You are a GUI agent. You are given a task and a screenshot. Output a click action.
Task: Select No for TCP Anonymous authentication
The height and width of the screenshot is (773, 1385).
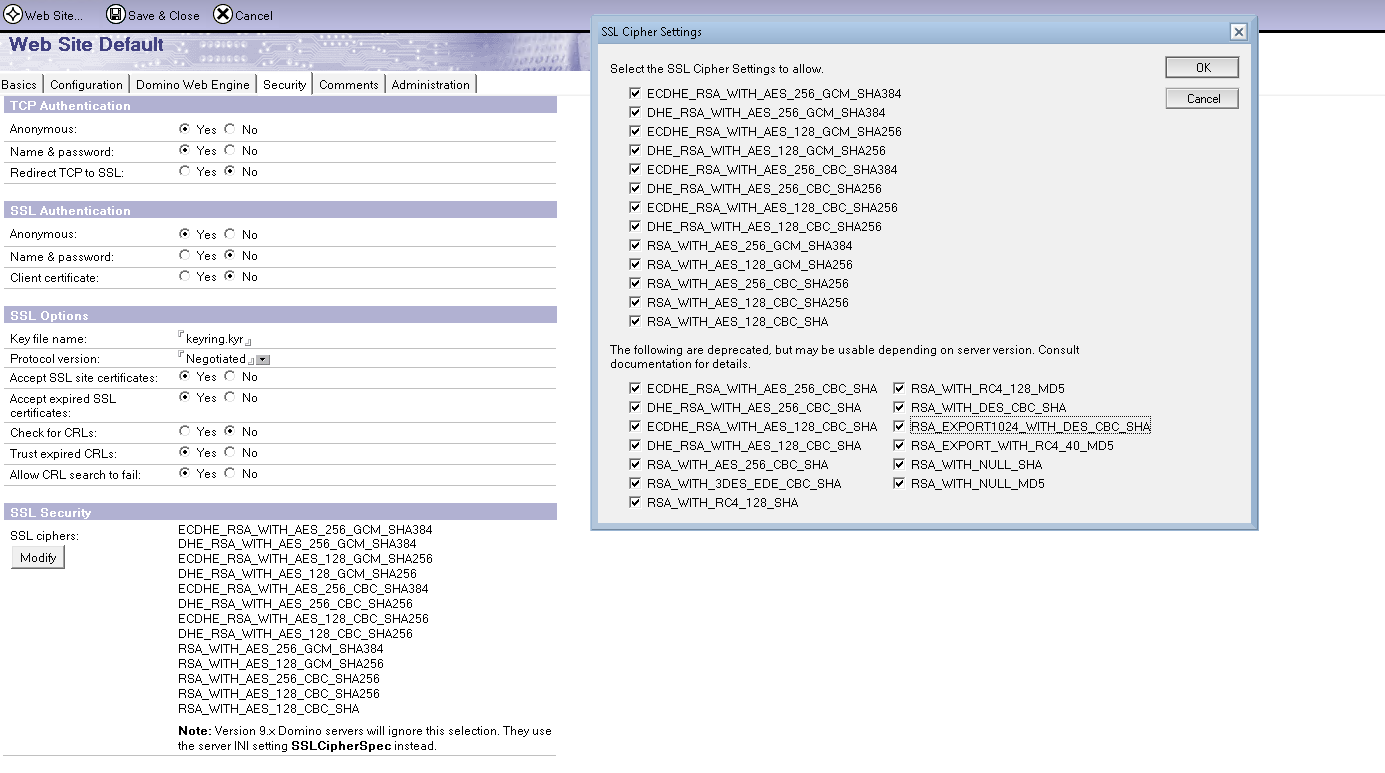(230, 130)
